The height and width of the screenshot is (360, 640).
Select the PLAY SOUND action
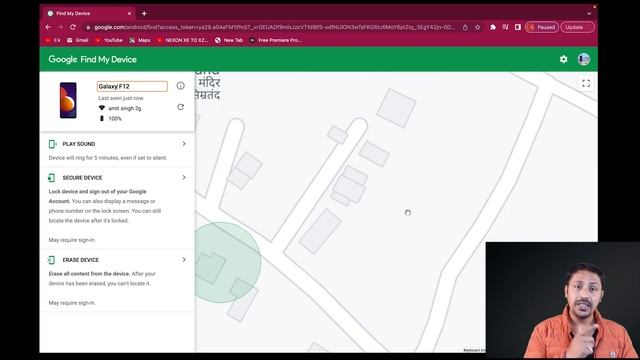click(x=79, y=144)
